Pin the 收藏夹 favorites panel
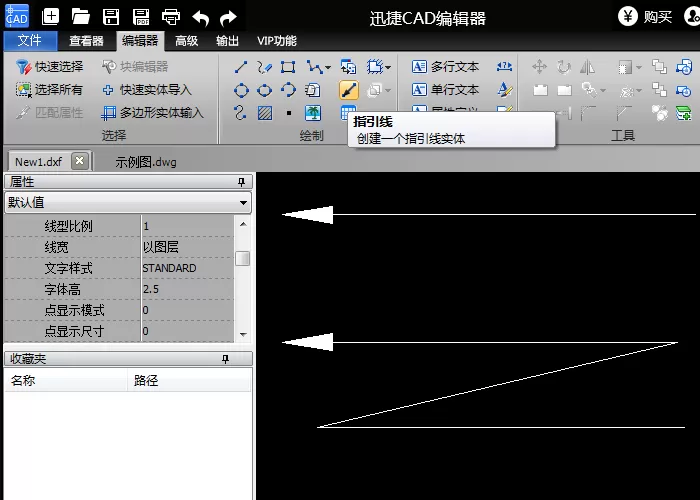 [x=225, y=359]
